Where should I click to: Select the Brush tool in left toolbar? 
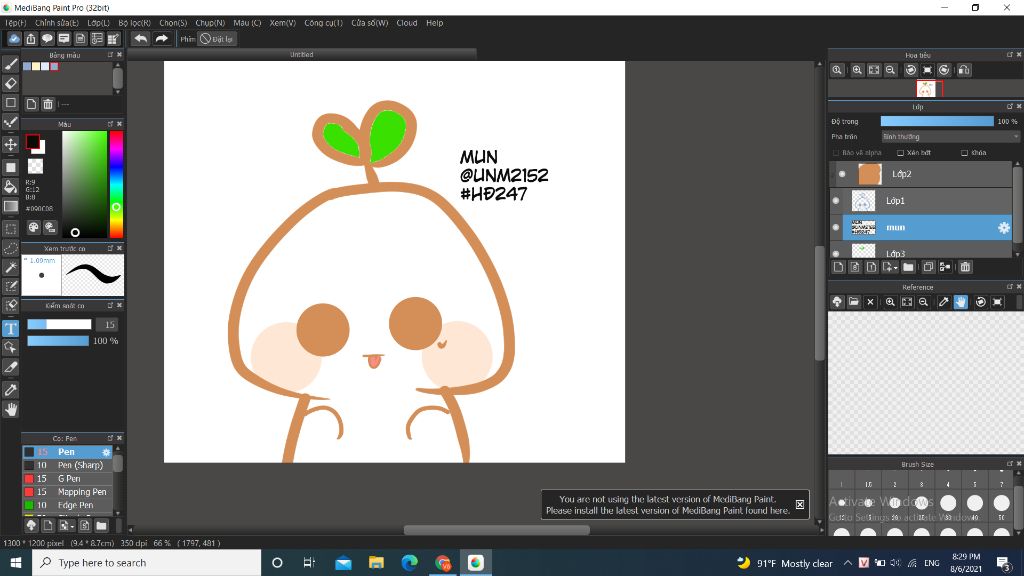tap(10, 64)
